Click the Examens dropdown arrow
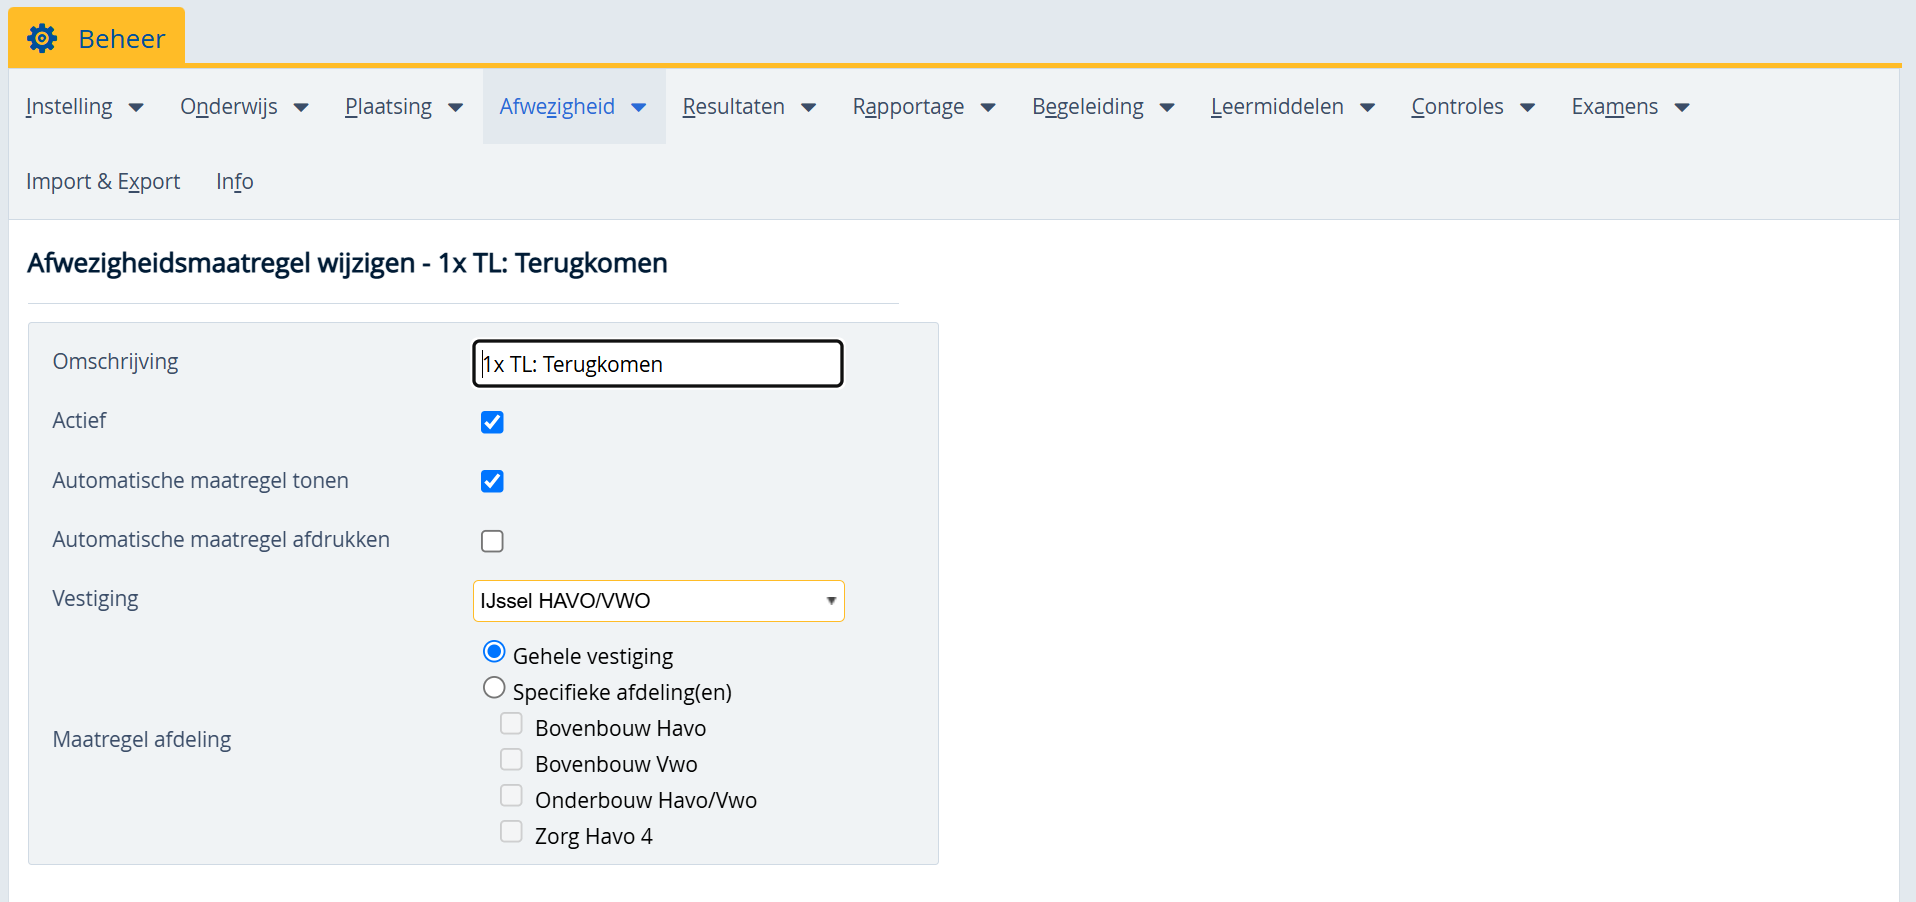The width and height of the screenshot is (1916, 902). (x=1682, y=108)
